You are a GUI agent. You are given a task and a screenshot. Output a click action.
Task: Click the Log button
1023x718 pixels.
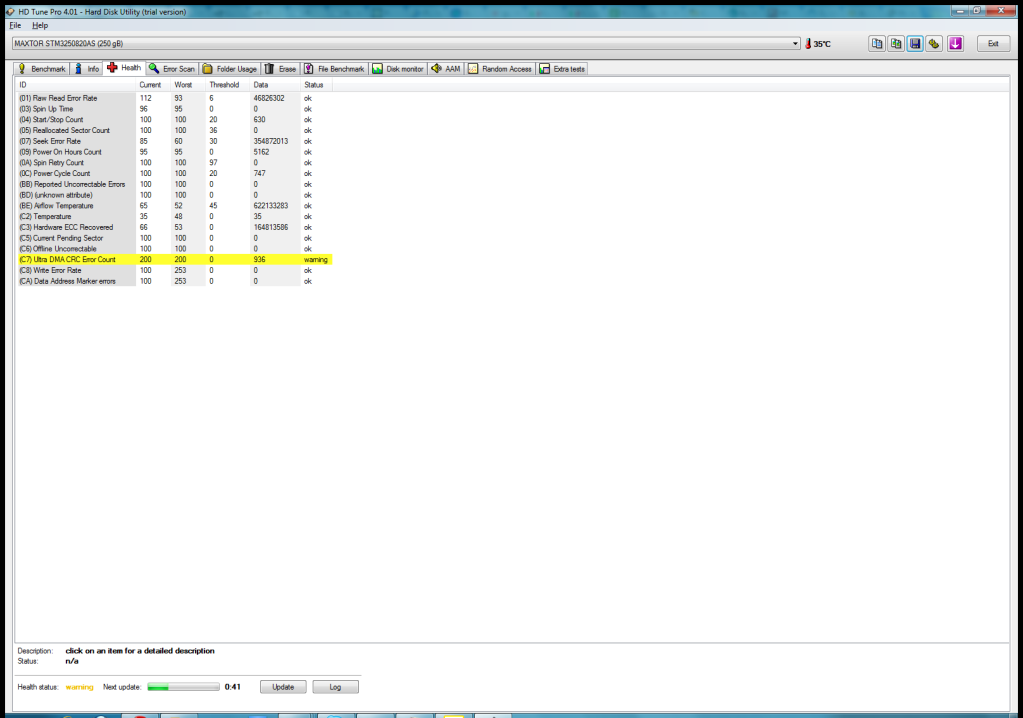click(x=335, y=687)
